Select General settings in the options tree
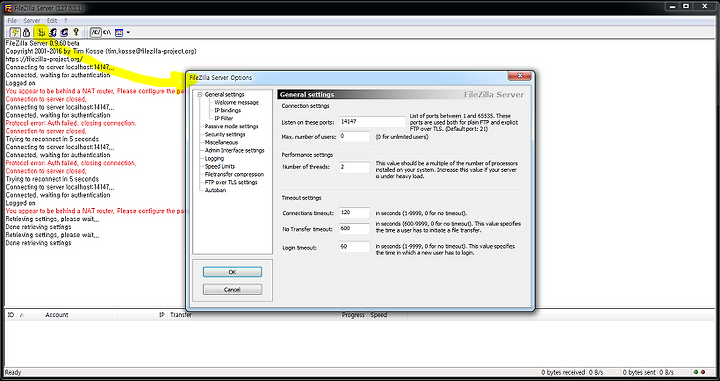Image resolution: width=720 pixels, height=381 pixels. click(x=225, y=95)
